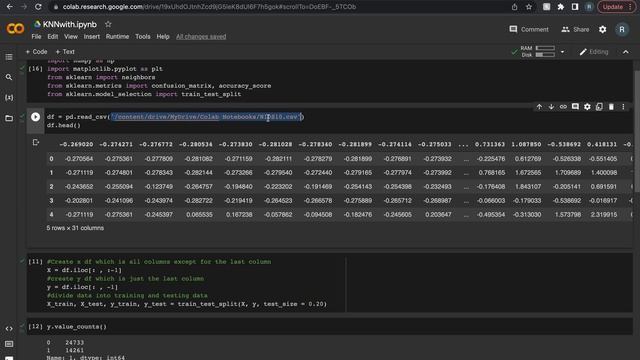640x360 pixels.
Task: Open the browser extensions puzzle icon
Action: 561,7
